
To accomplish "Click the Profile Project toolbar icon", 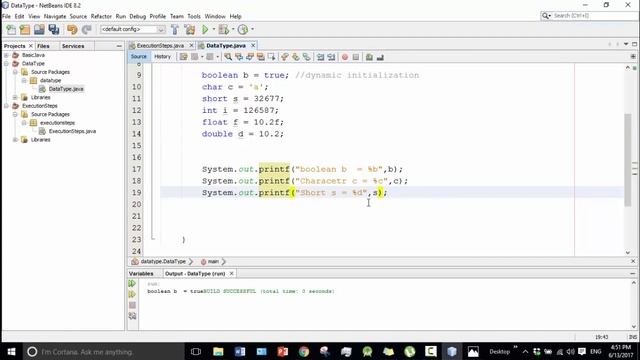I will click(243, 29).
